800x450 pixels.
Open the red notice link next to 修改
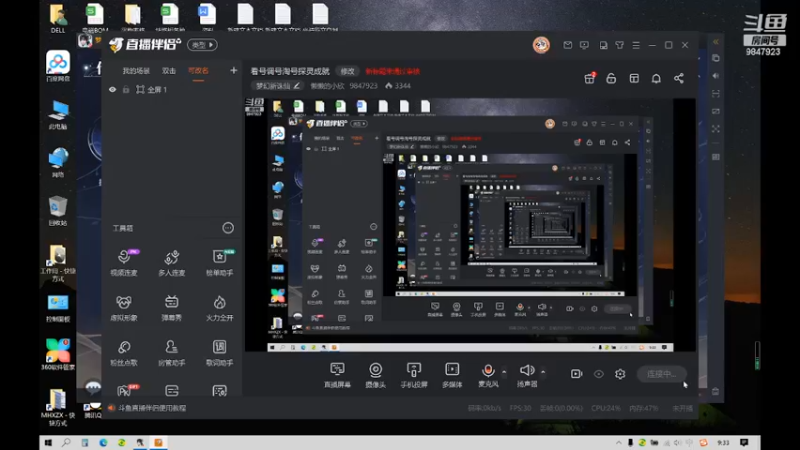[x=392, y=71]
